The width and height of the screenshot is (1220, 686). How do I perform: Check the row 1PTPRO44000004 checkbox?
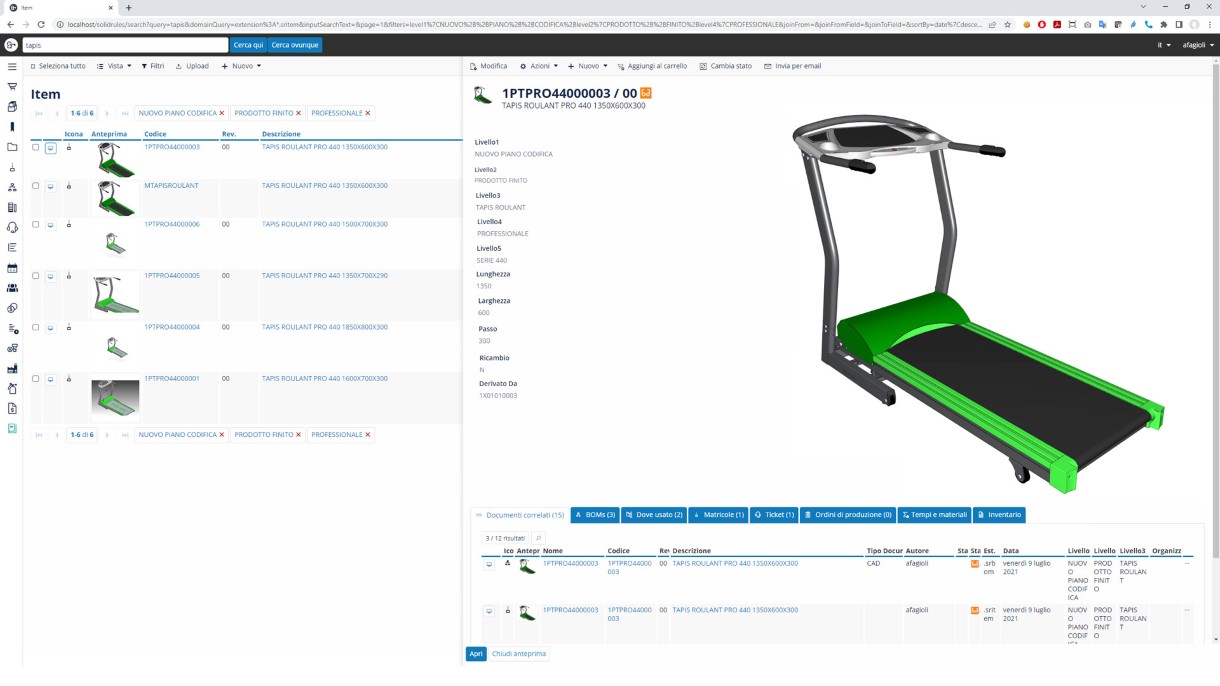click(x=36, y=327)
